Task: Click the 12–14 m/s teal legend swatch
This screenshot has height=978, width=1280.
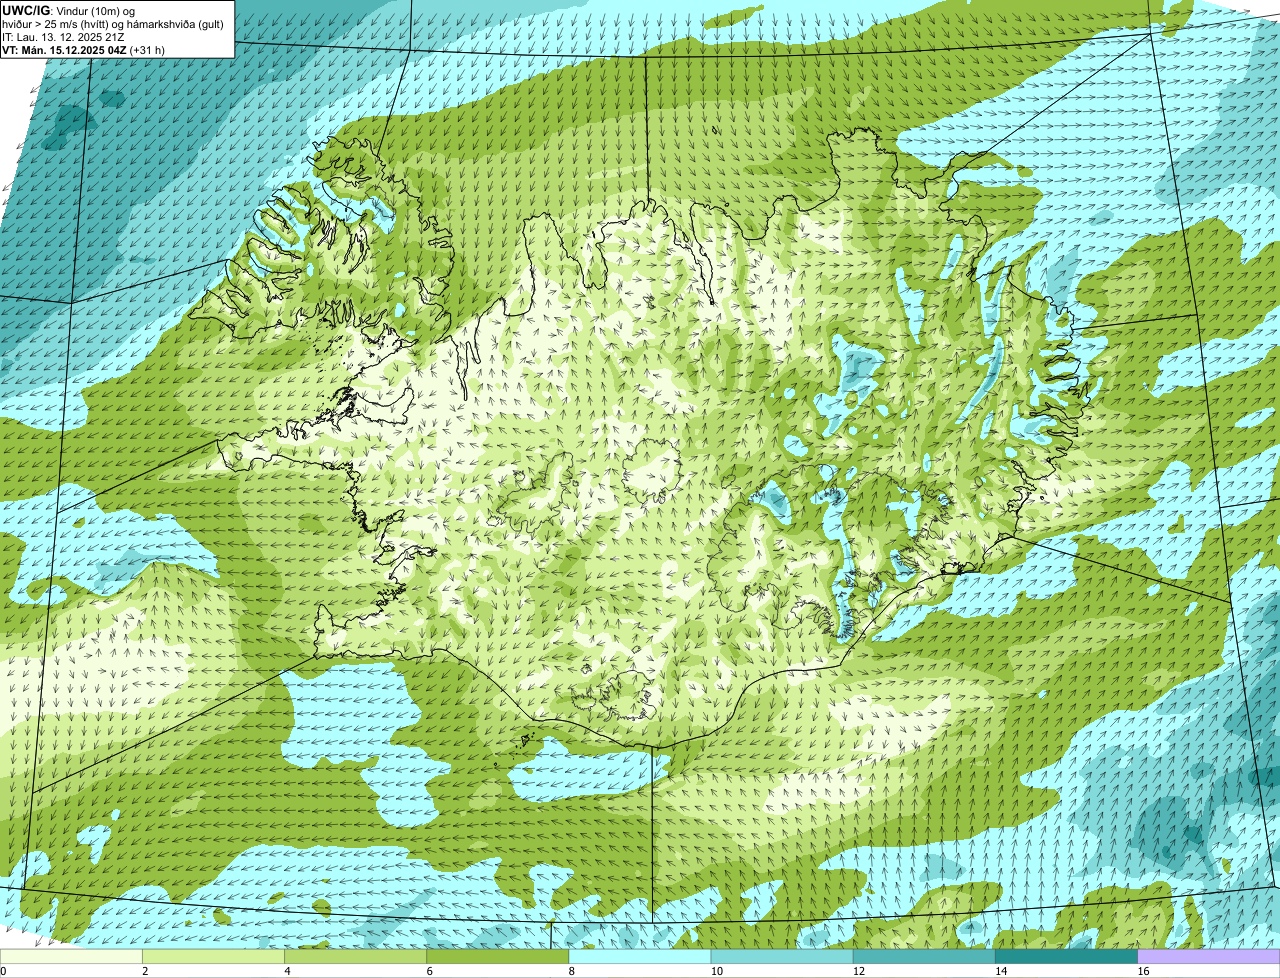Action: click(924, 957)
